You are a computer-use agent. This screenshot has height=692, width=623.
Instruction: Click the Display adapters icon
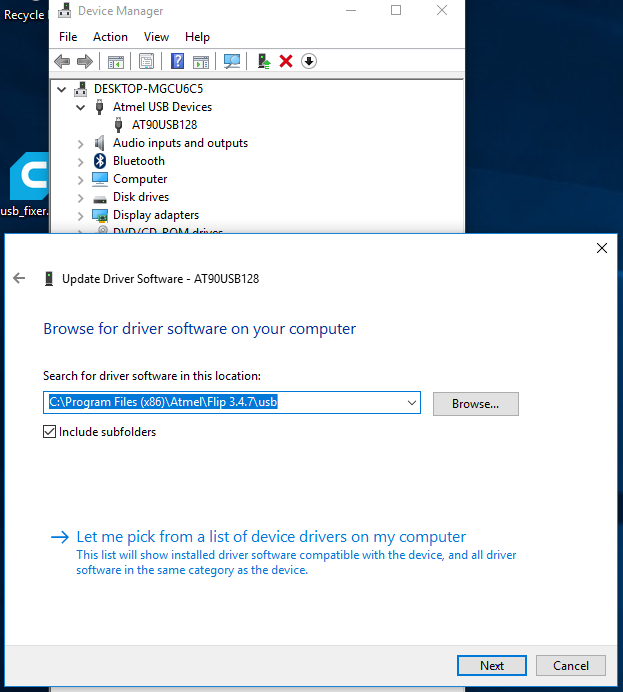coord(100,215)
